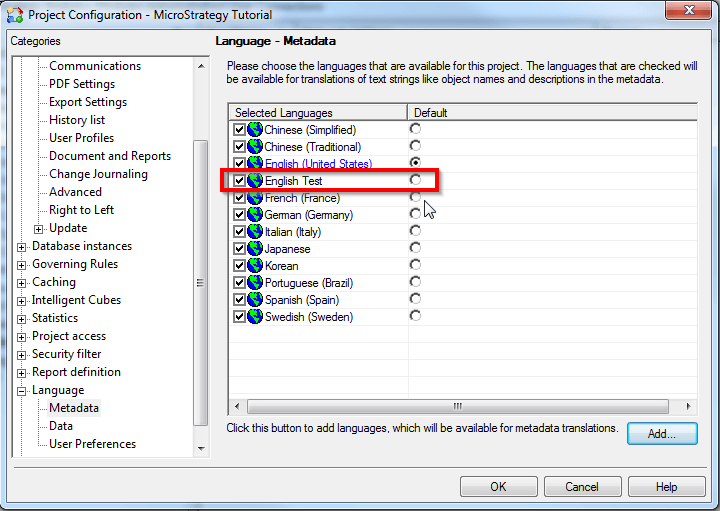Expand the Security filter node
The height and width of the screenshot is (511, 720).
[x=21, y=355]
